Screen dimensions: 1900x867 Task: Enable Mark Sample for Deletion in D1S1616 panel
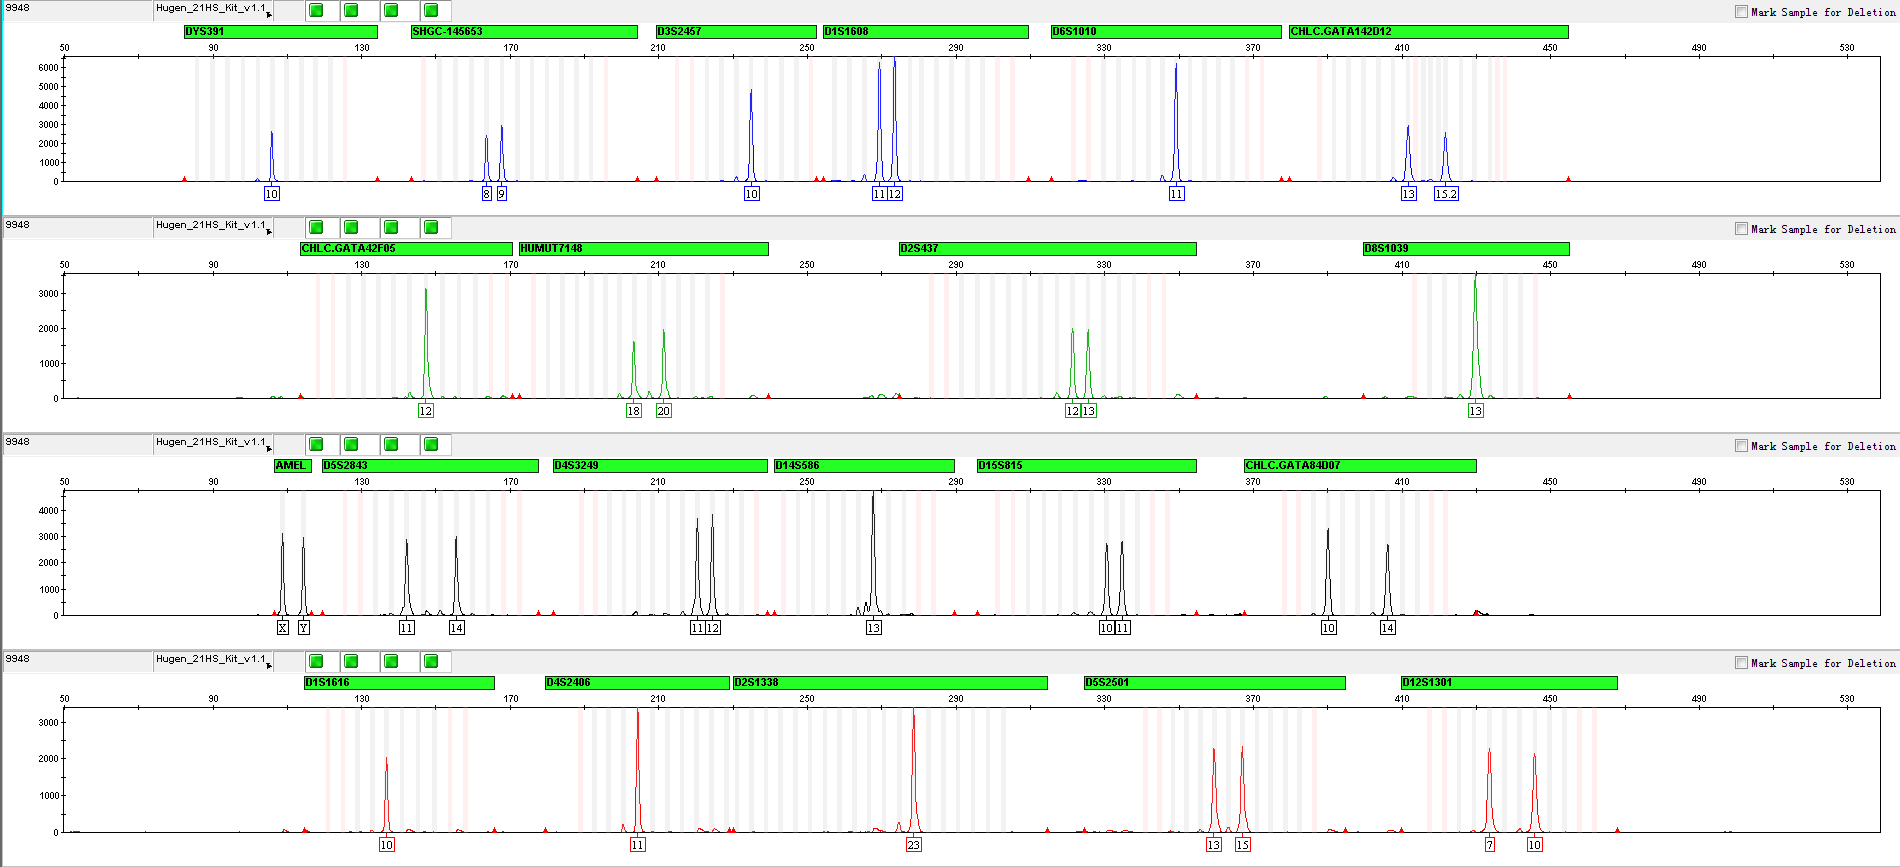coord(1741,663)
